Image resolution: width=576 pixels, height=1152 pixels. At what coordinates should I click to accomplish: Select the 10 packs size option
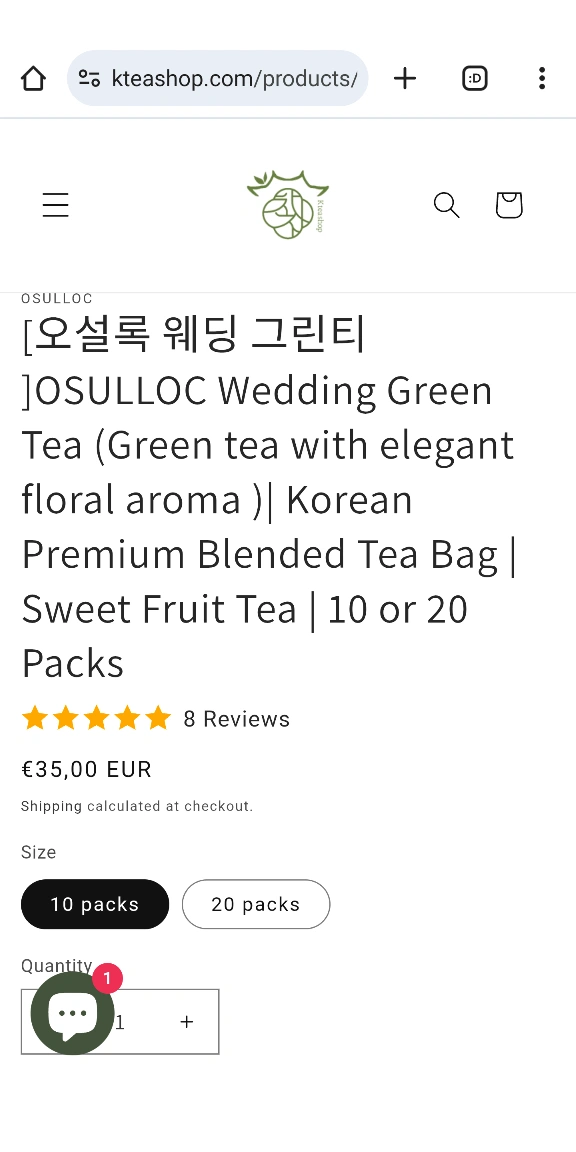point(95,904)
